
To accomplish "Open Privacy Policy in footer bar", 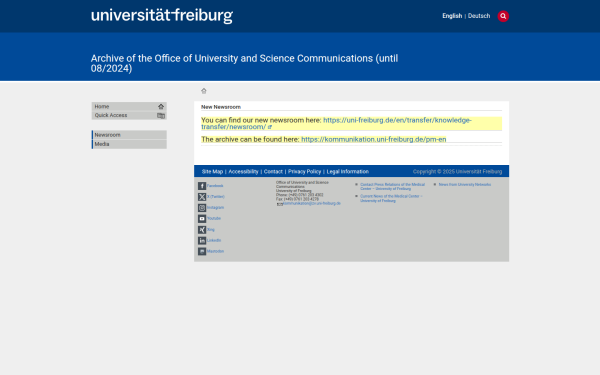I will click(305, 171).
